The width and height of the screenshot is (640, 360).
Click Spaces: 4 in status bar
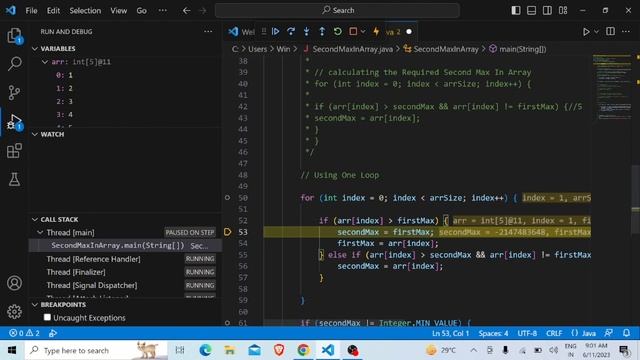coord(493,333)
